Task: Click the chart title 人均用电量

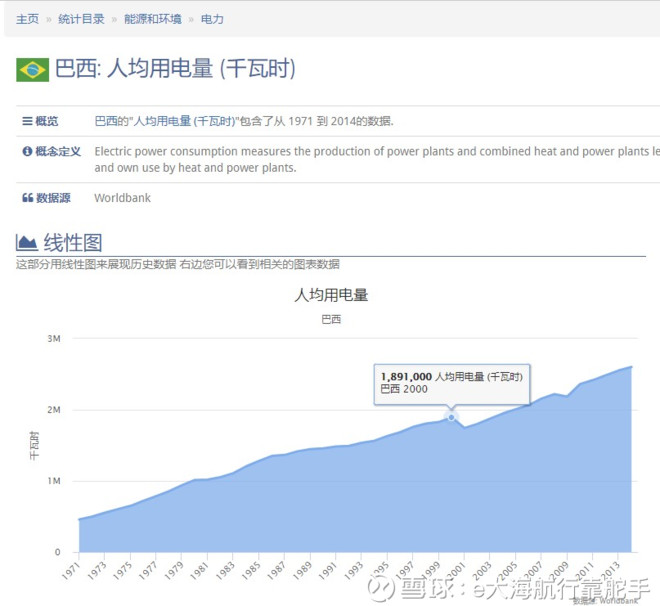Action: (x=331, y=295)
